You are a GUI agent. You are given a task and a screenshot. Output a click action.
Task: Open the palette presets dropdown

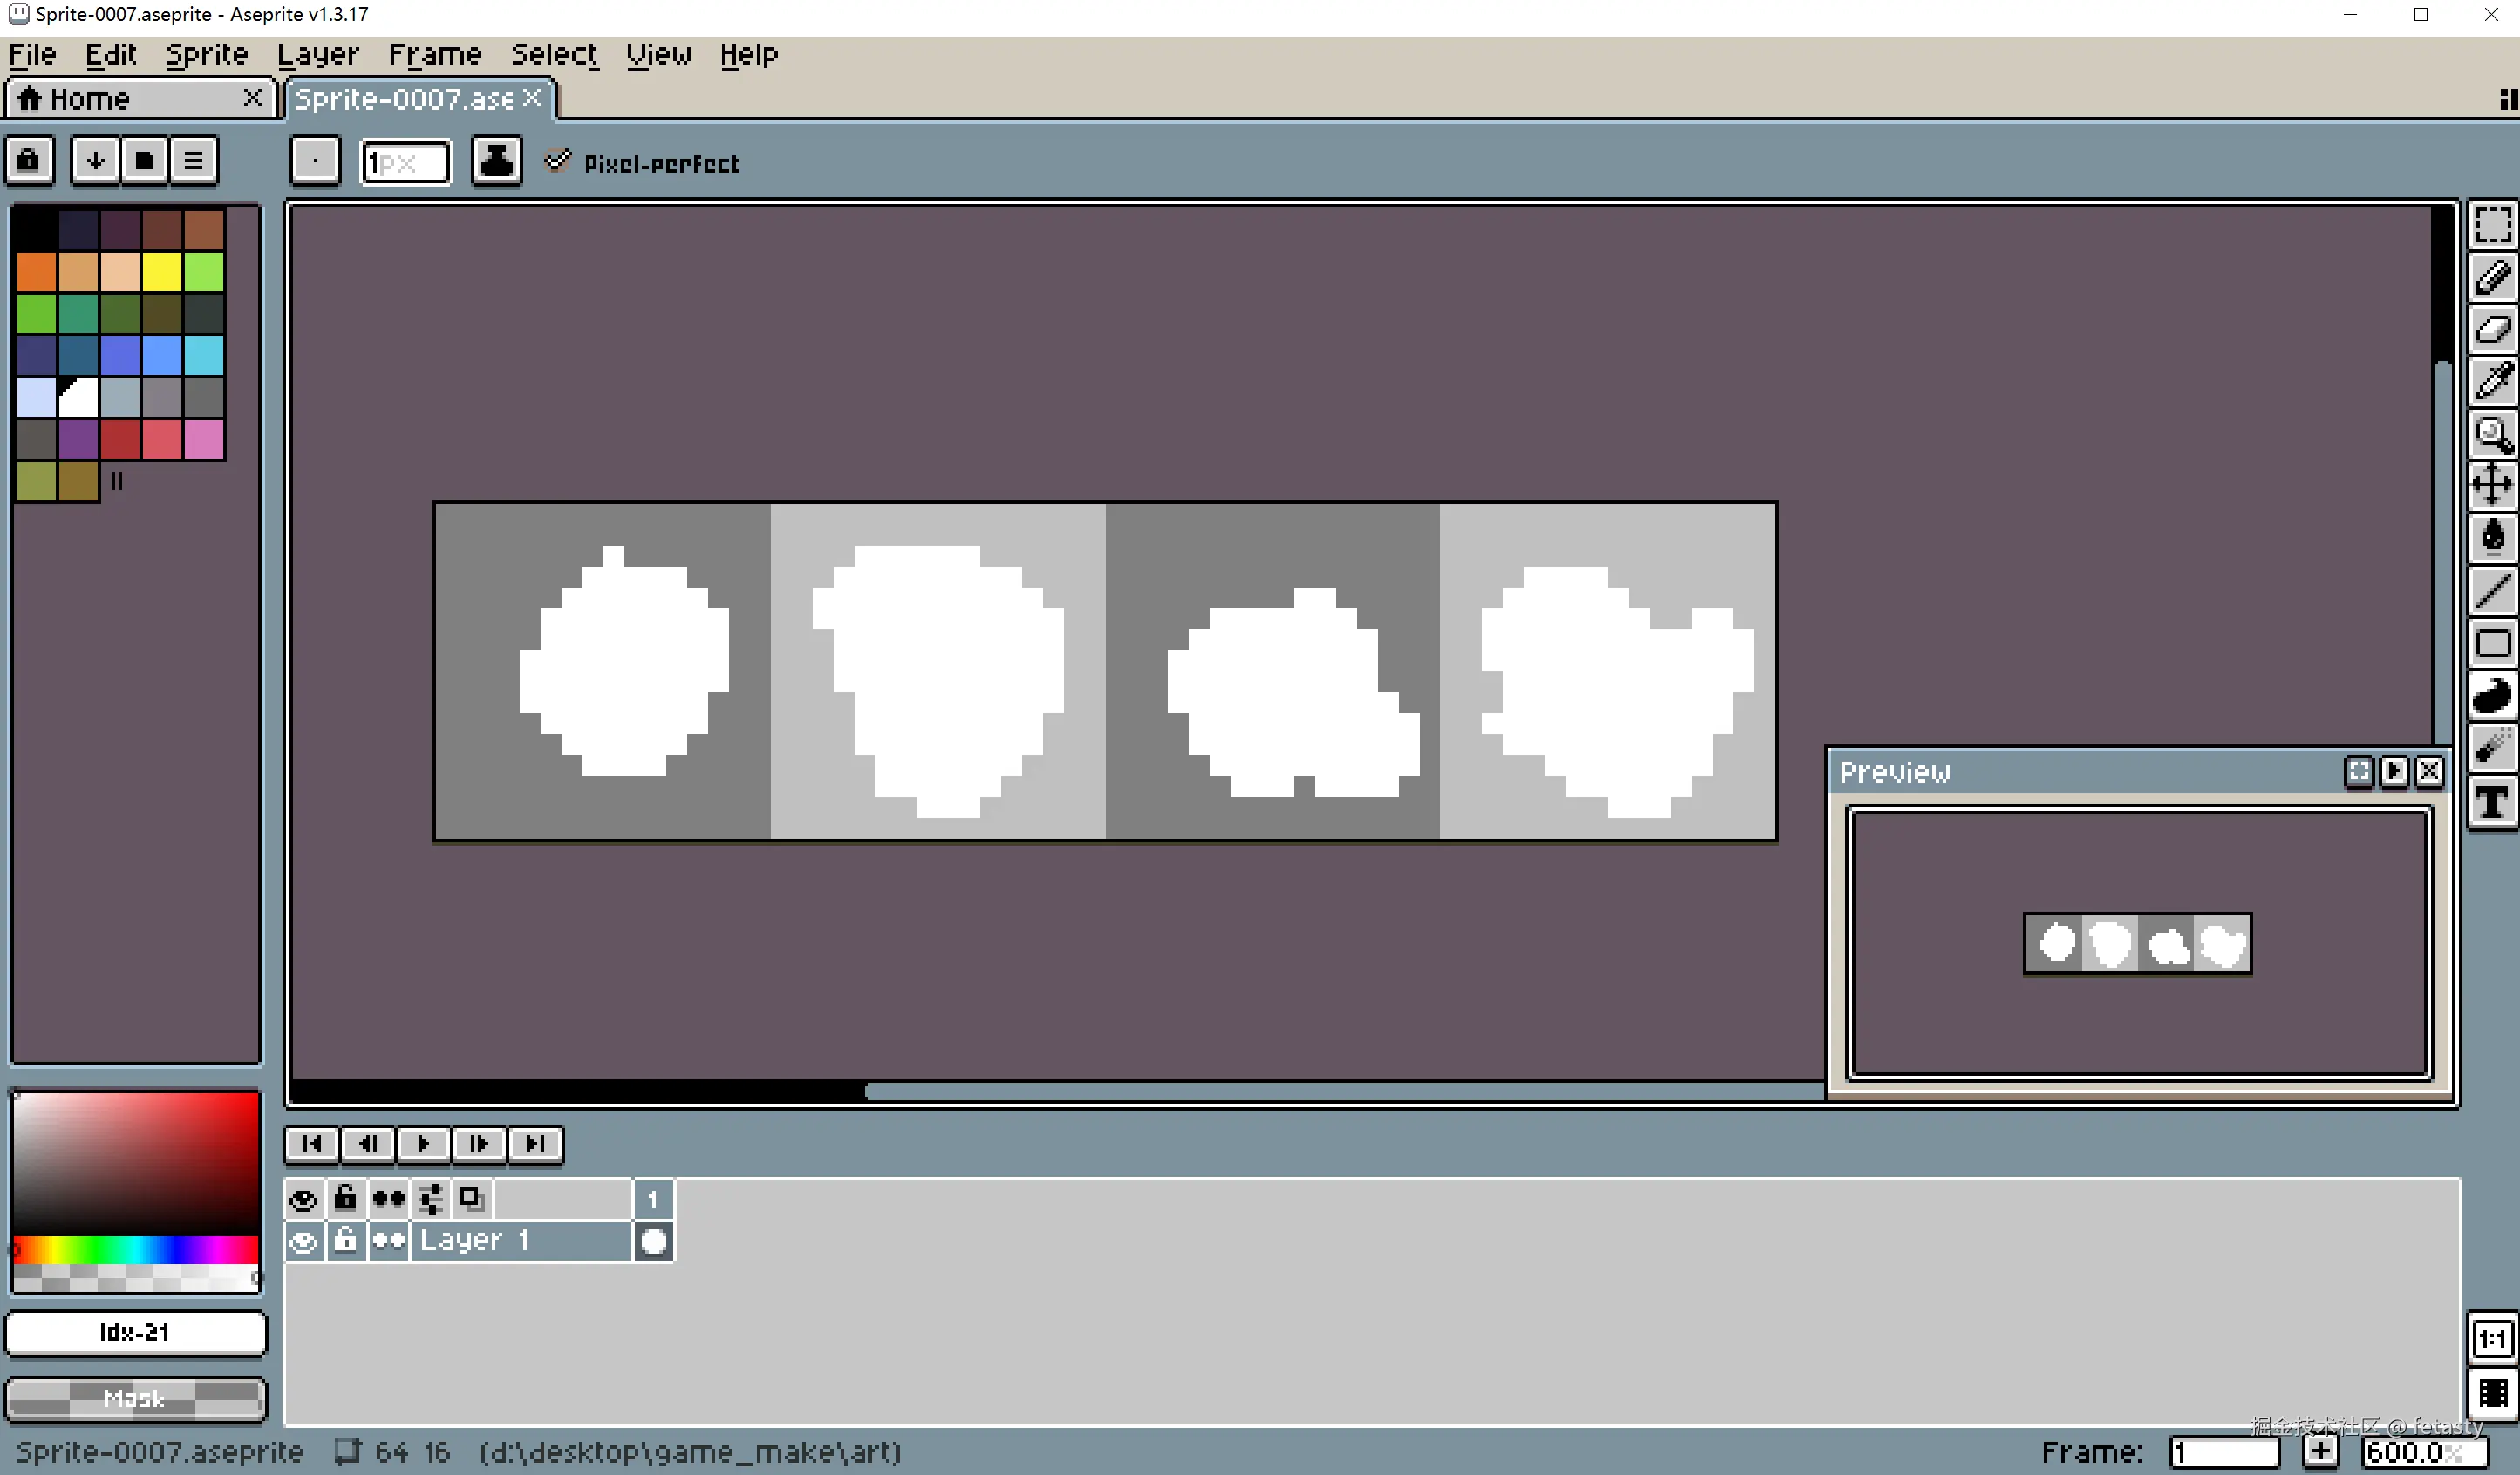(144, 160)
